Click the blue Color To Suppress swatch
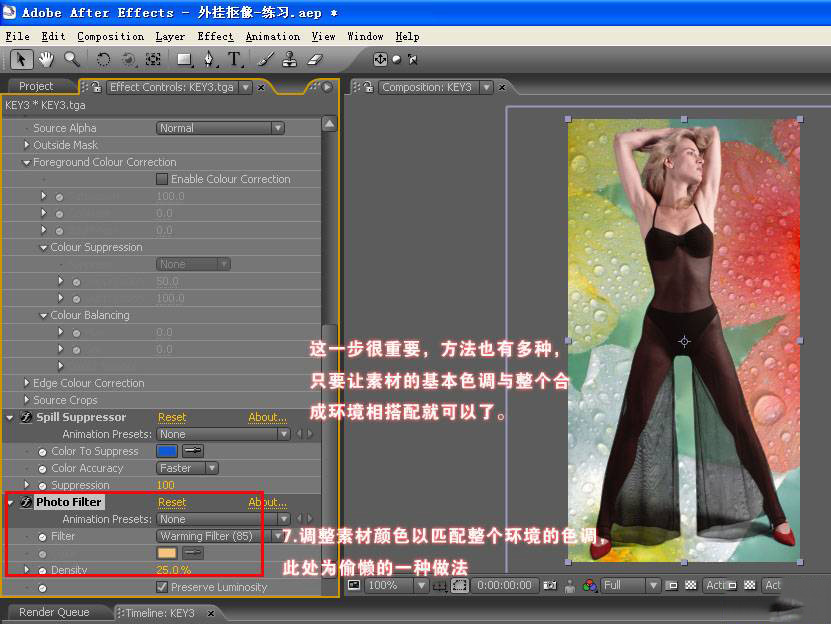This screenshot has width=831, height=624. (167, 451)
